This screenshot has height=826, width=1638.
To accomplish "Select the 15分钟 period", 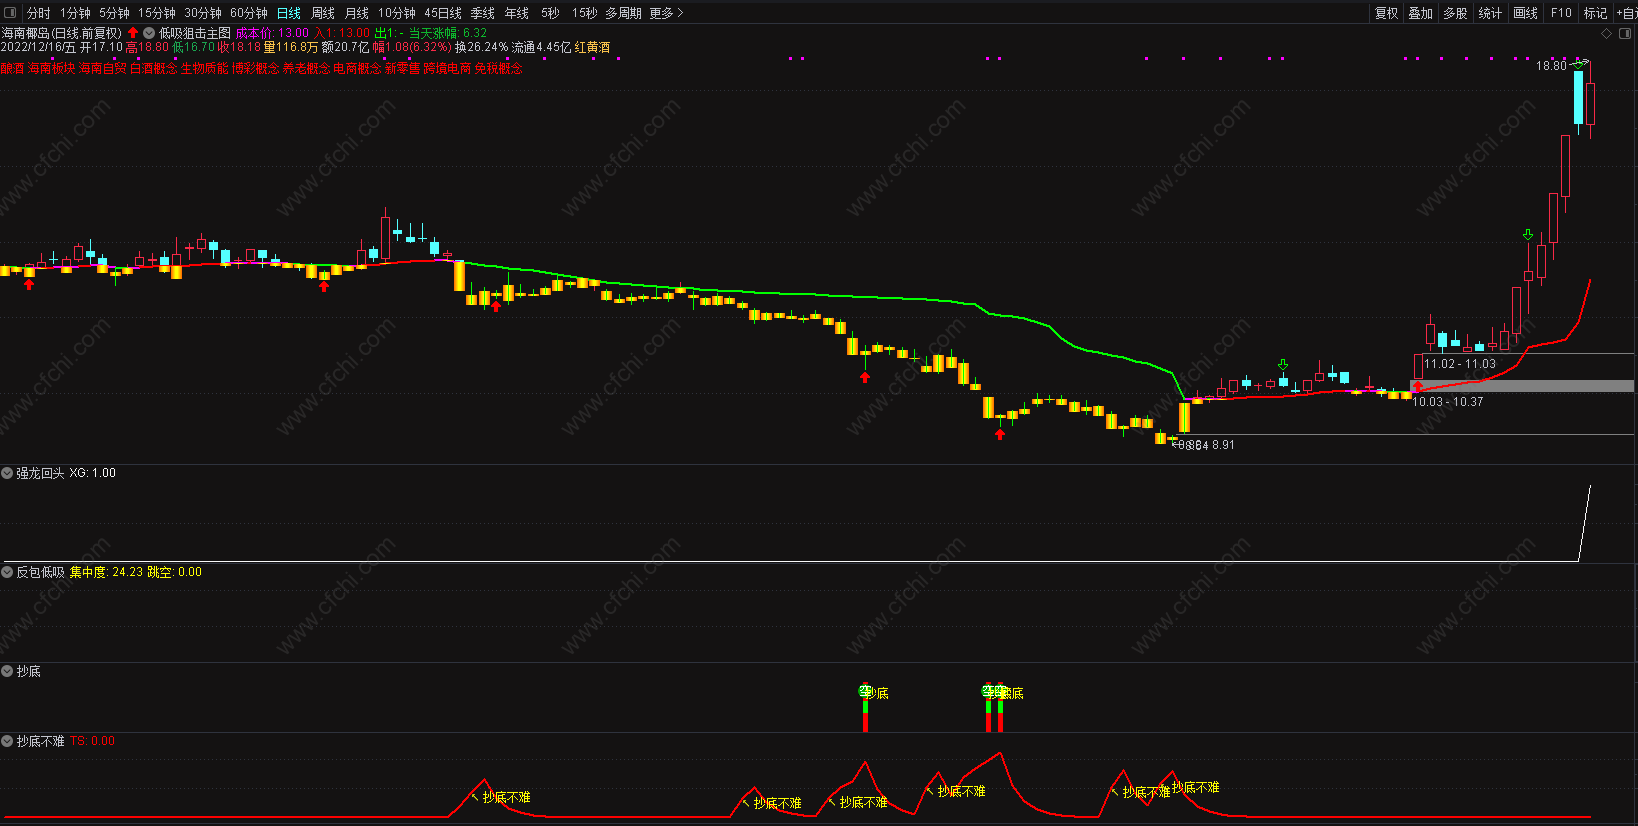I will tap(157, 13).
